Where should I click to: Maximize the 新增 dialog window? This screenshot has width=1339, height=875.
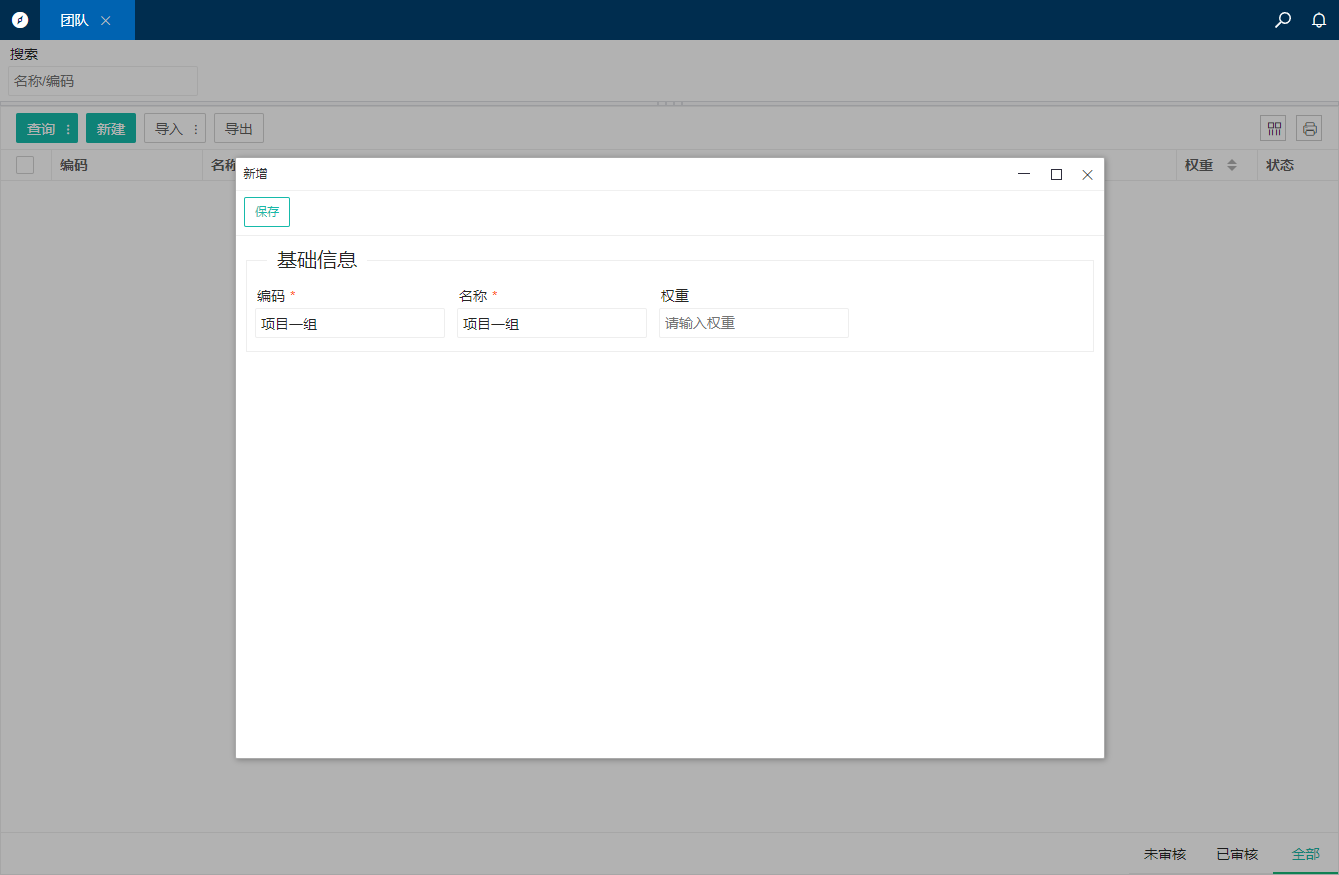(1056, 174)
